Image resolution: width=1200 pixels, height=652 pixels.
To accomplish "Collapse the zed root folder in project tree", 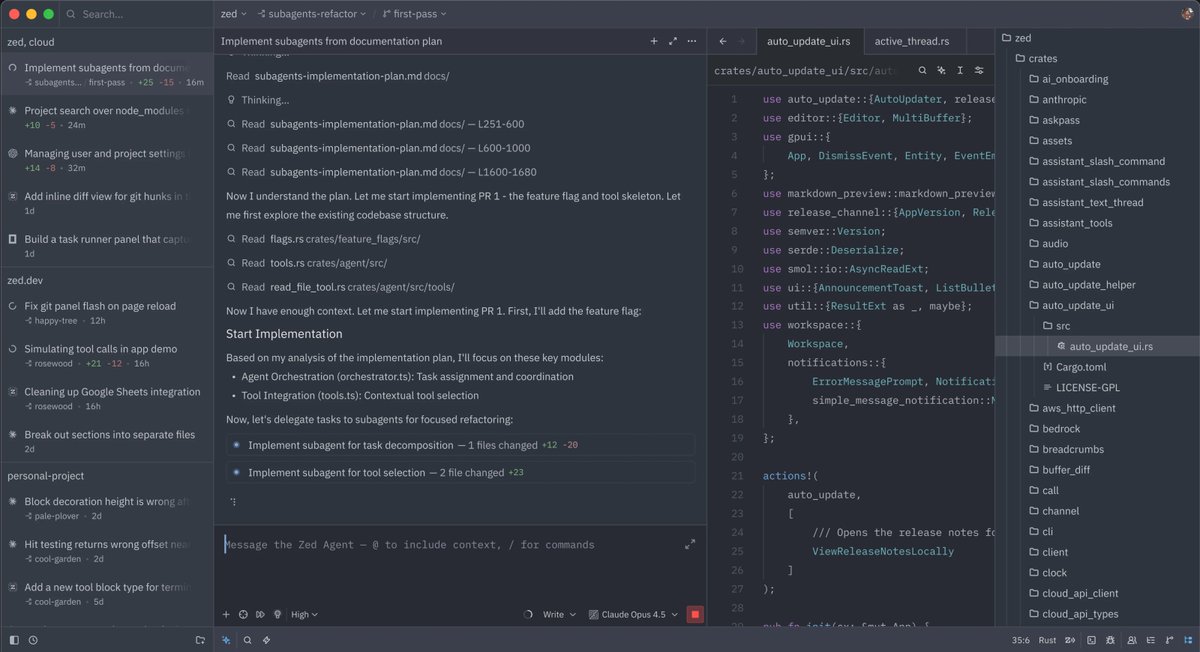I will tap(1098, 38).
